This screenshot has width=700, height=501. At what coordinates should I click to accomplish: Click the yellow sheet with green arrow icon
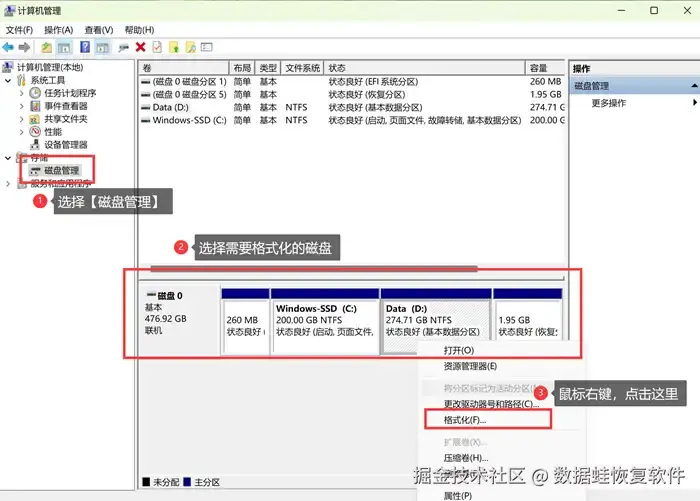click(x=174, y=47)
